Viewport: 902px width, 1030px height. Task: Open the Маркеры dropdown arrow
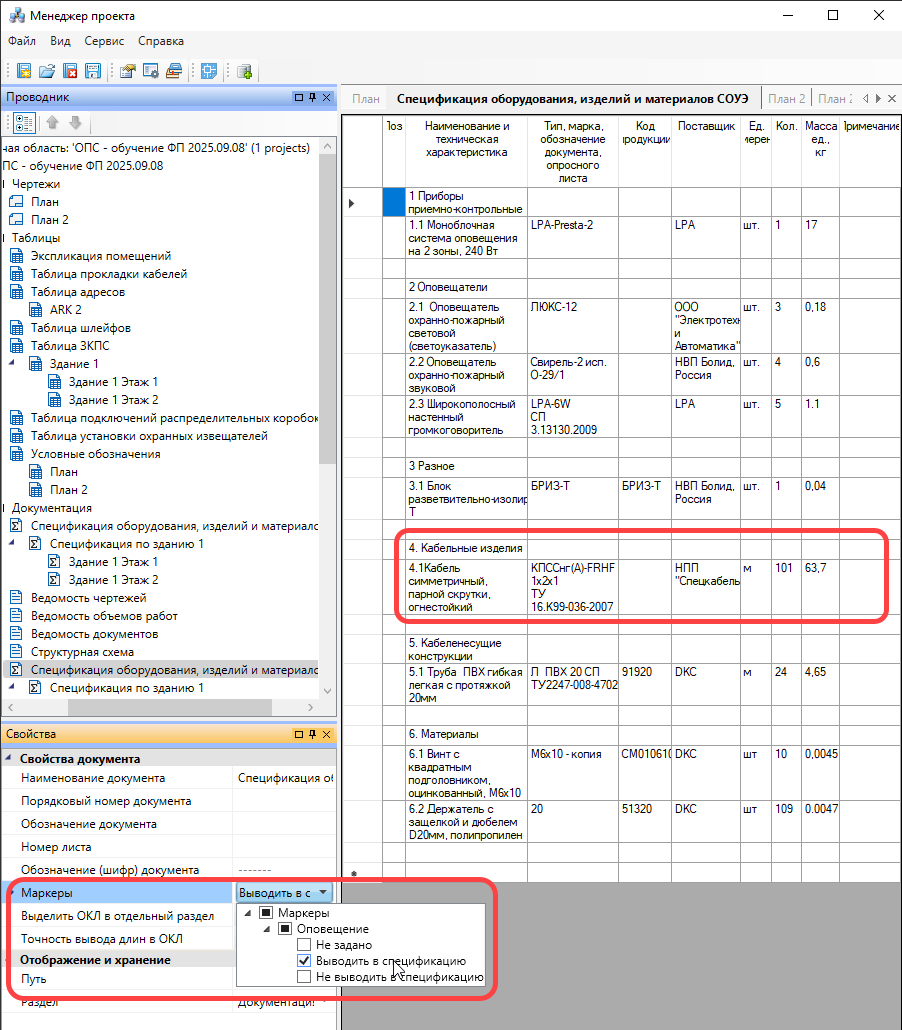(323, 892)
